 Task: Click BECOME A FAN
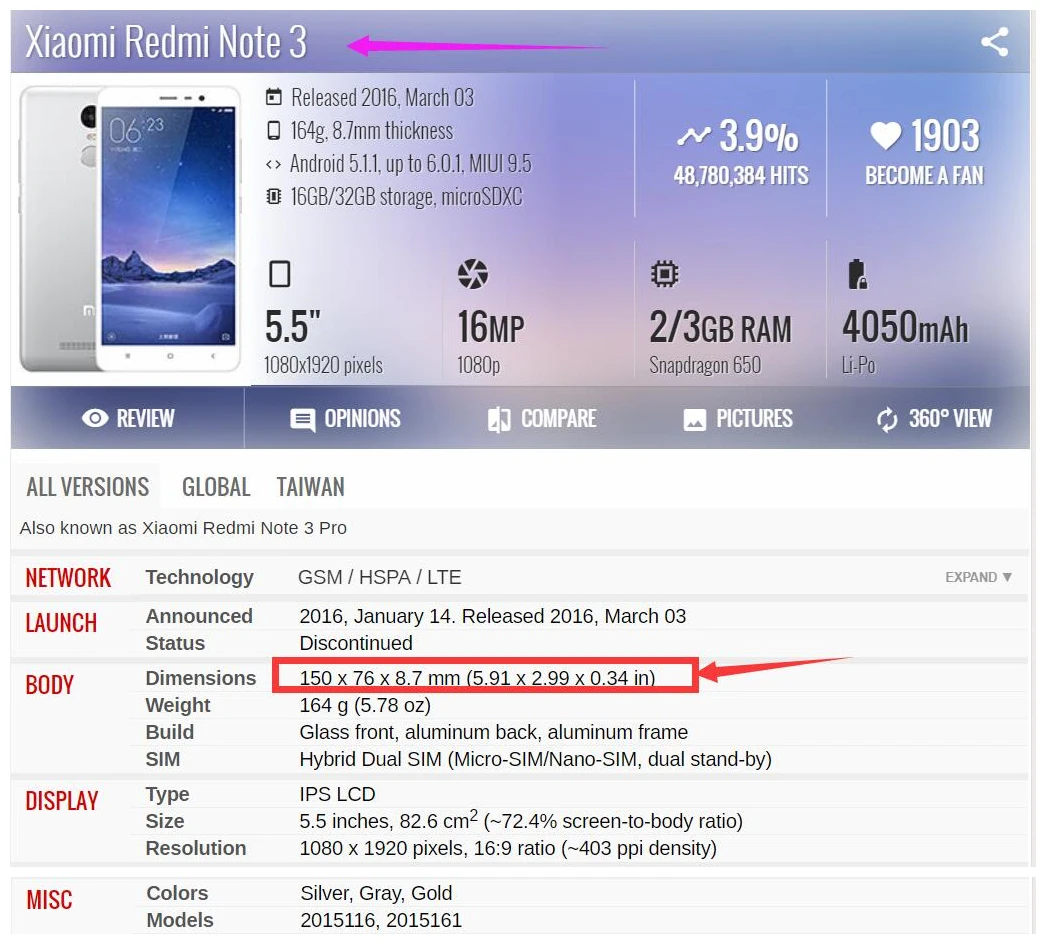(x=925, y=175)
